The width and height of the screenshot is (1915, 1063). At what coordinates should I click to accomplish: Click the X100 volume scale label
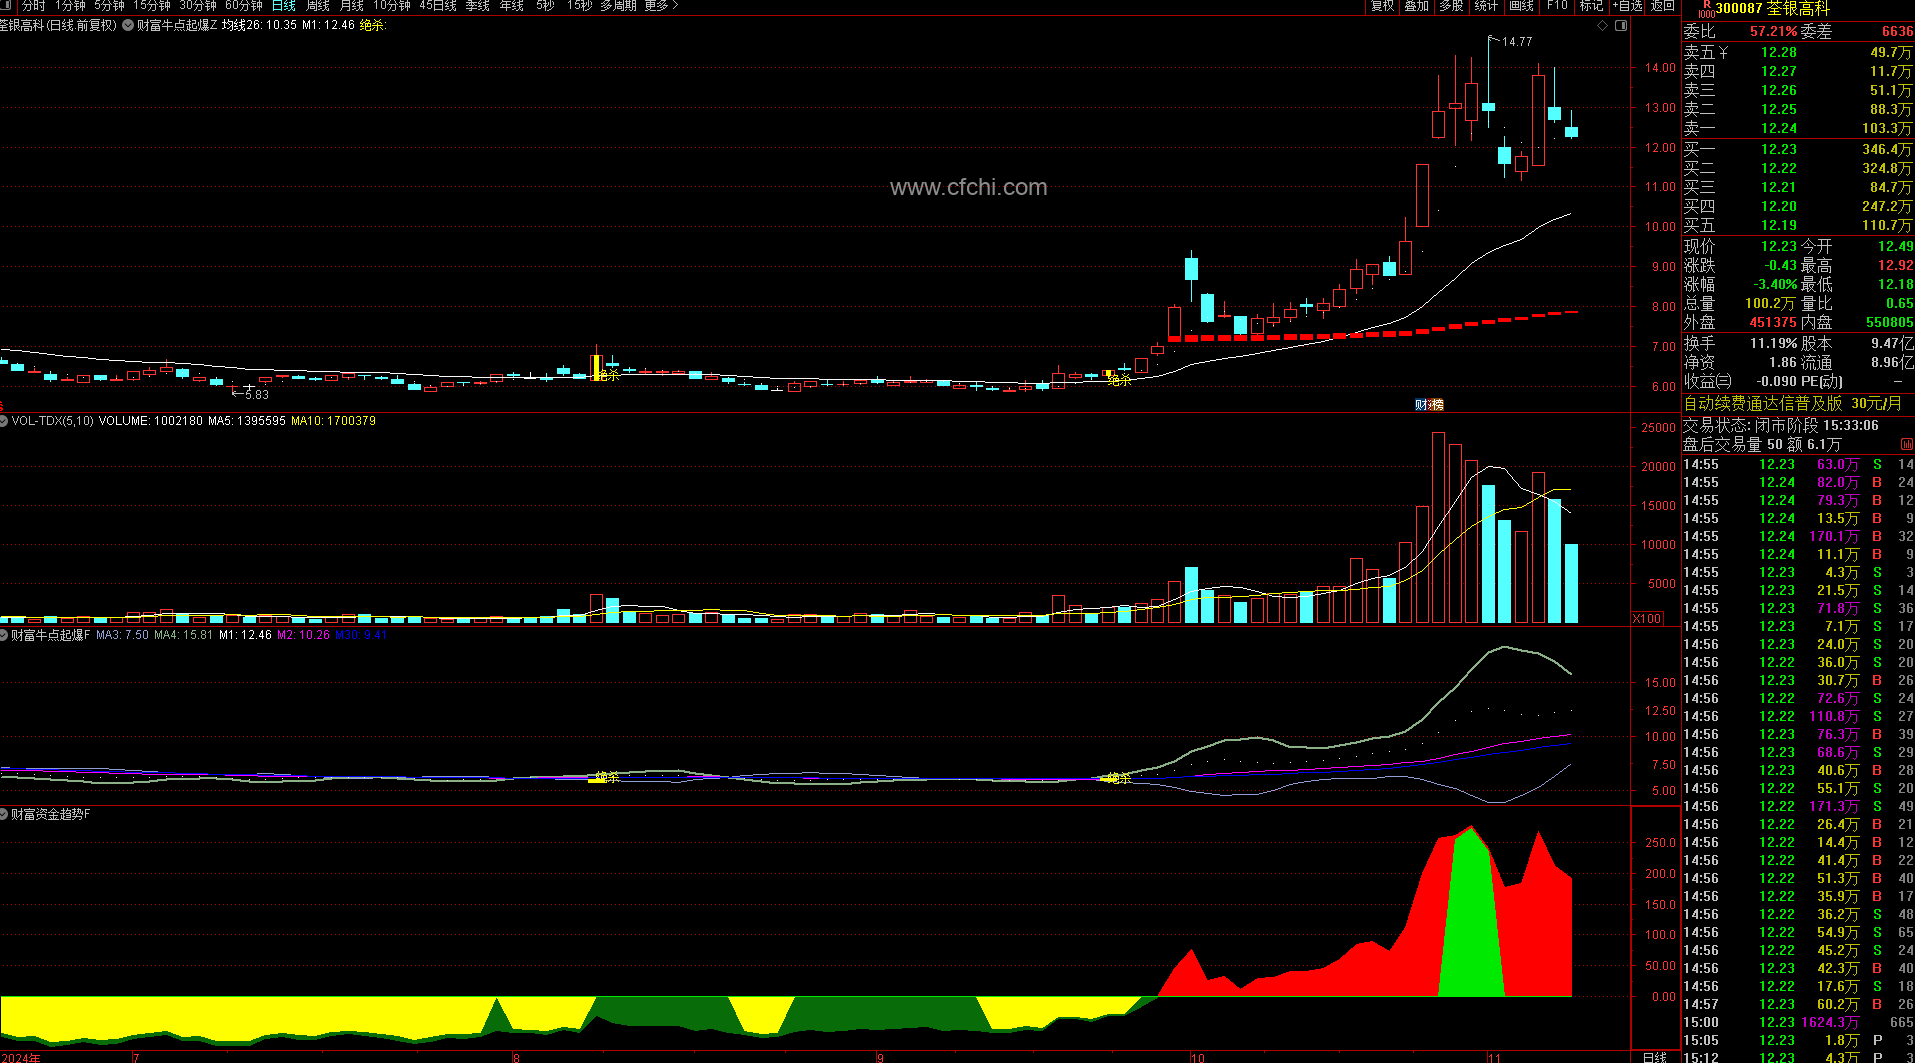[x=1647, y=619]
